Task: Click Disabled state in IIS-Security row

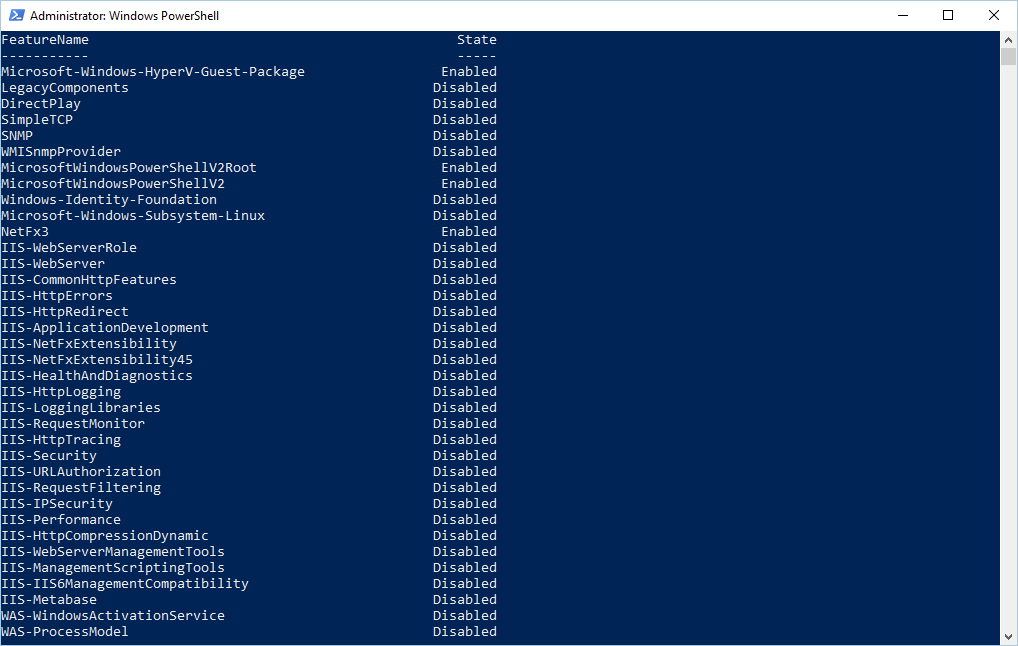Action: point(465,456)
